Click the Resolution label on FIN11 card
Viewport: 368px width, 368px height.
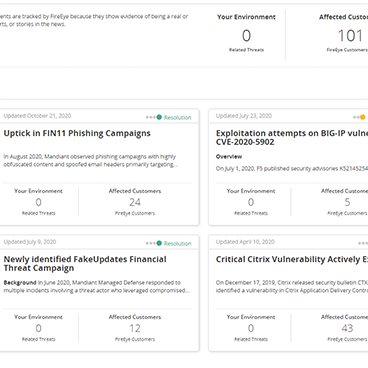click(x=178, y=117)
